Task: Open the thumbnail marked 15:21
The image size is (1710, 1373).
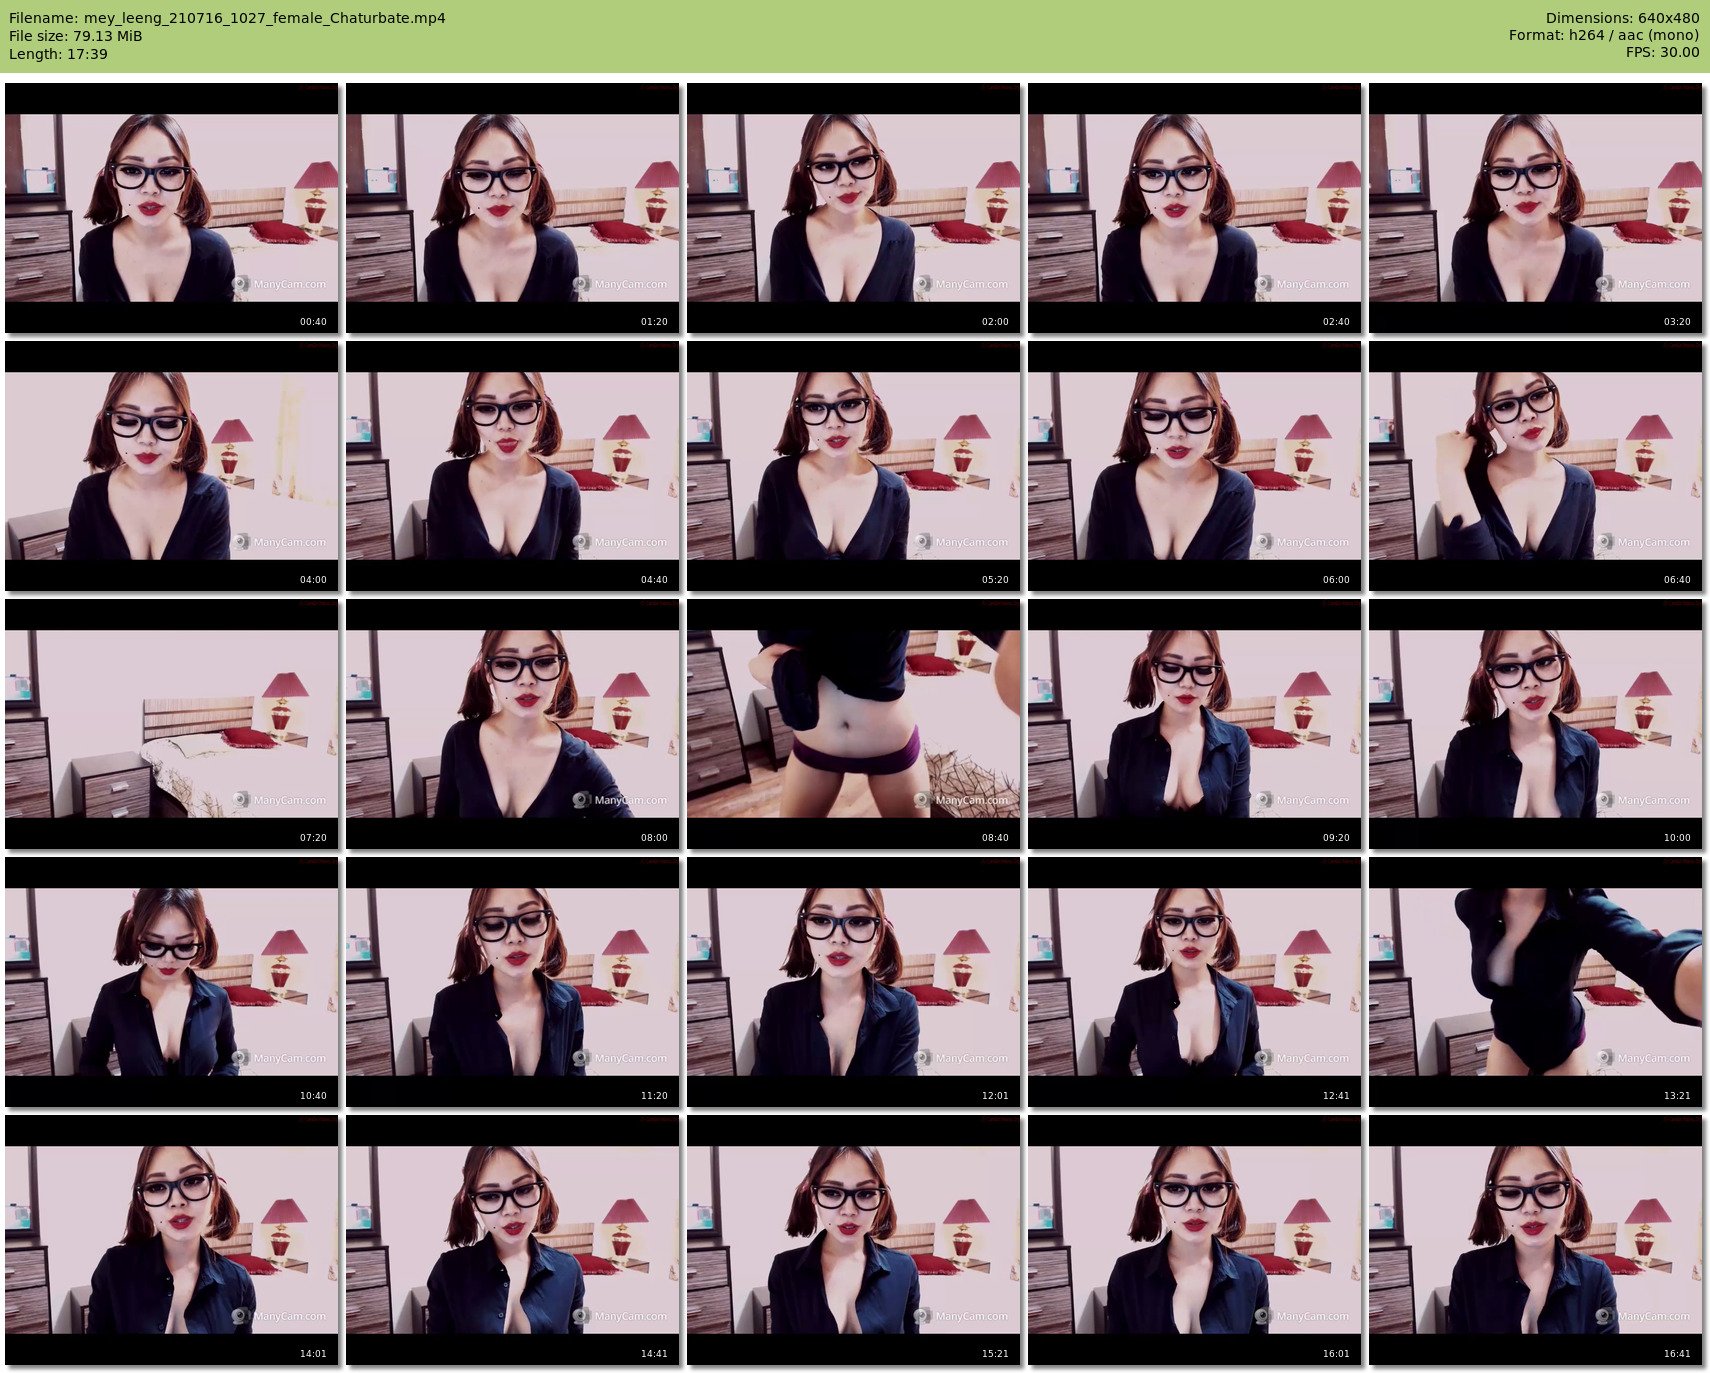Action: click(853, 1240)
